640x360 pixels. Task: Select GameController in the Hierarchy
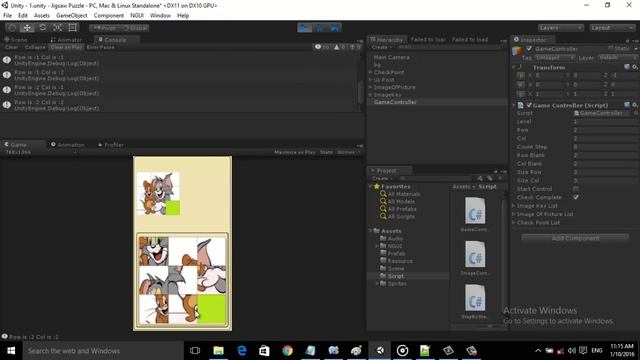[x=395, y=102]
